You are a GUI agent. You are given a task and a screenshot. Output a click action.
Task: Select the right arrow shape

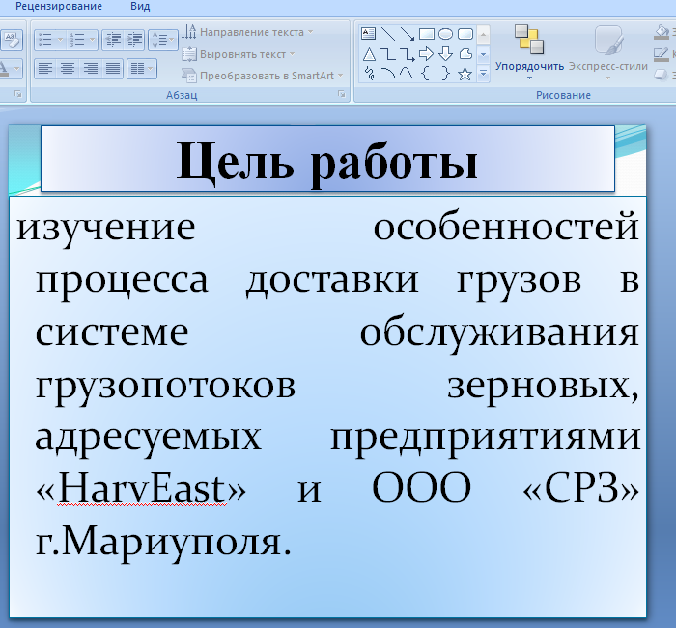click(x=426, y=54)
